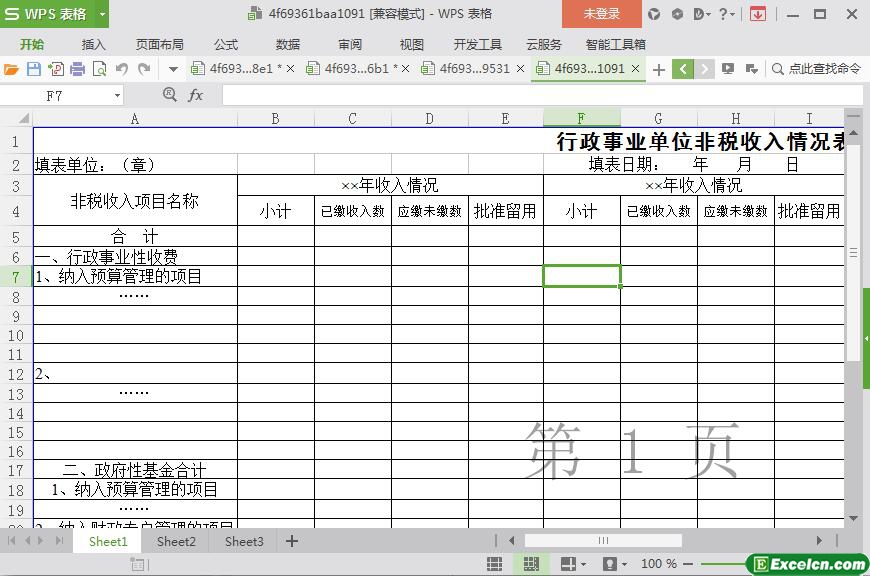Open the WPS skin icon in title bar
This screenshot has width=870, height=576.
pyautogui.click(x=654, y=14)
